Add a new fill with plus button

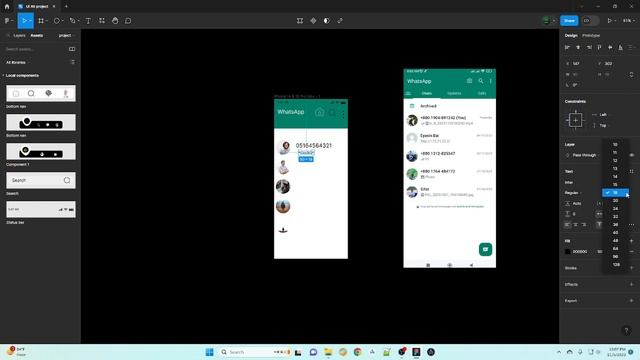(x=631, y=241)
